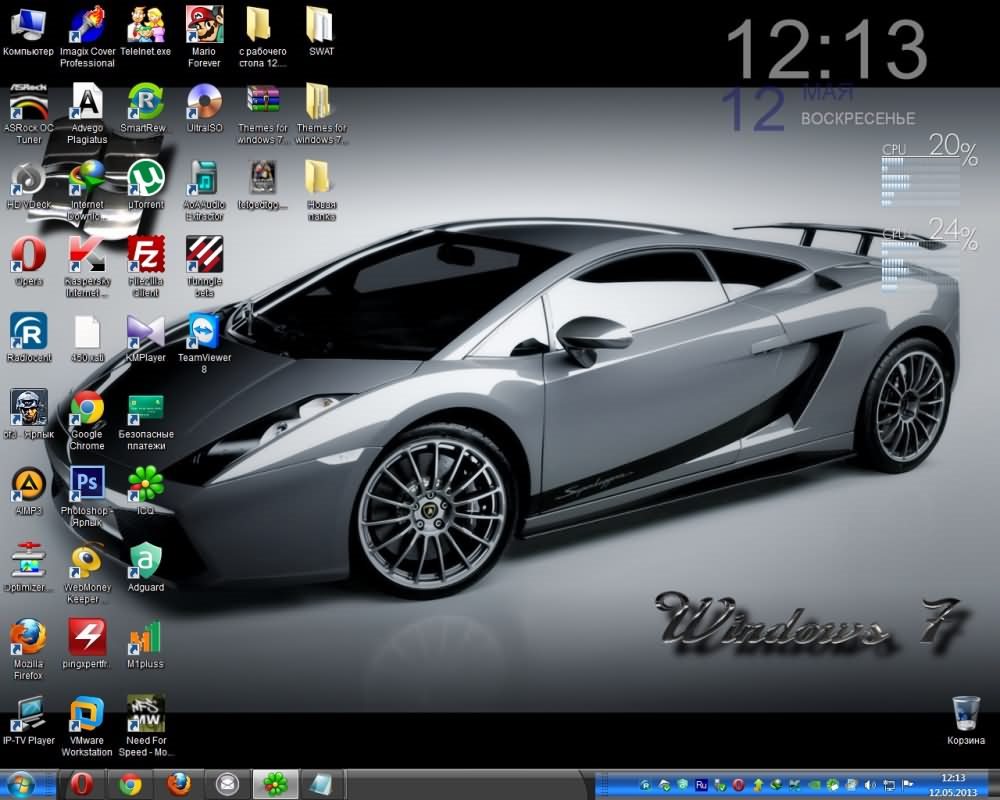Click the Opera button in the taskbar

click(81, 784)
